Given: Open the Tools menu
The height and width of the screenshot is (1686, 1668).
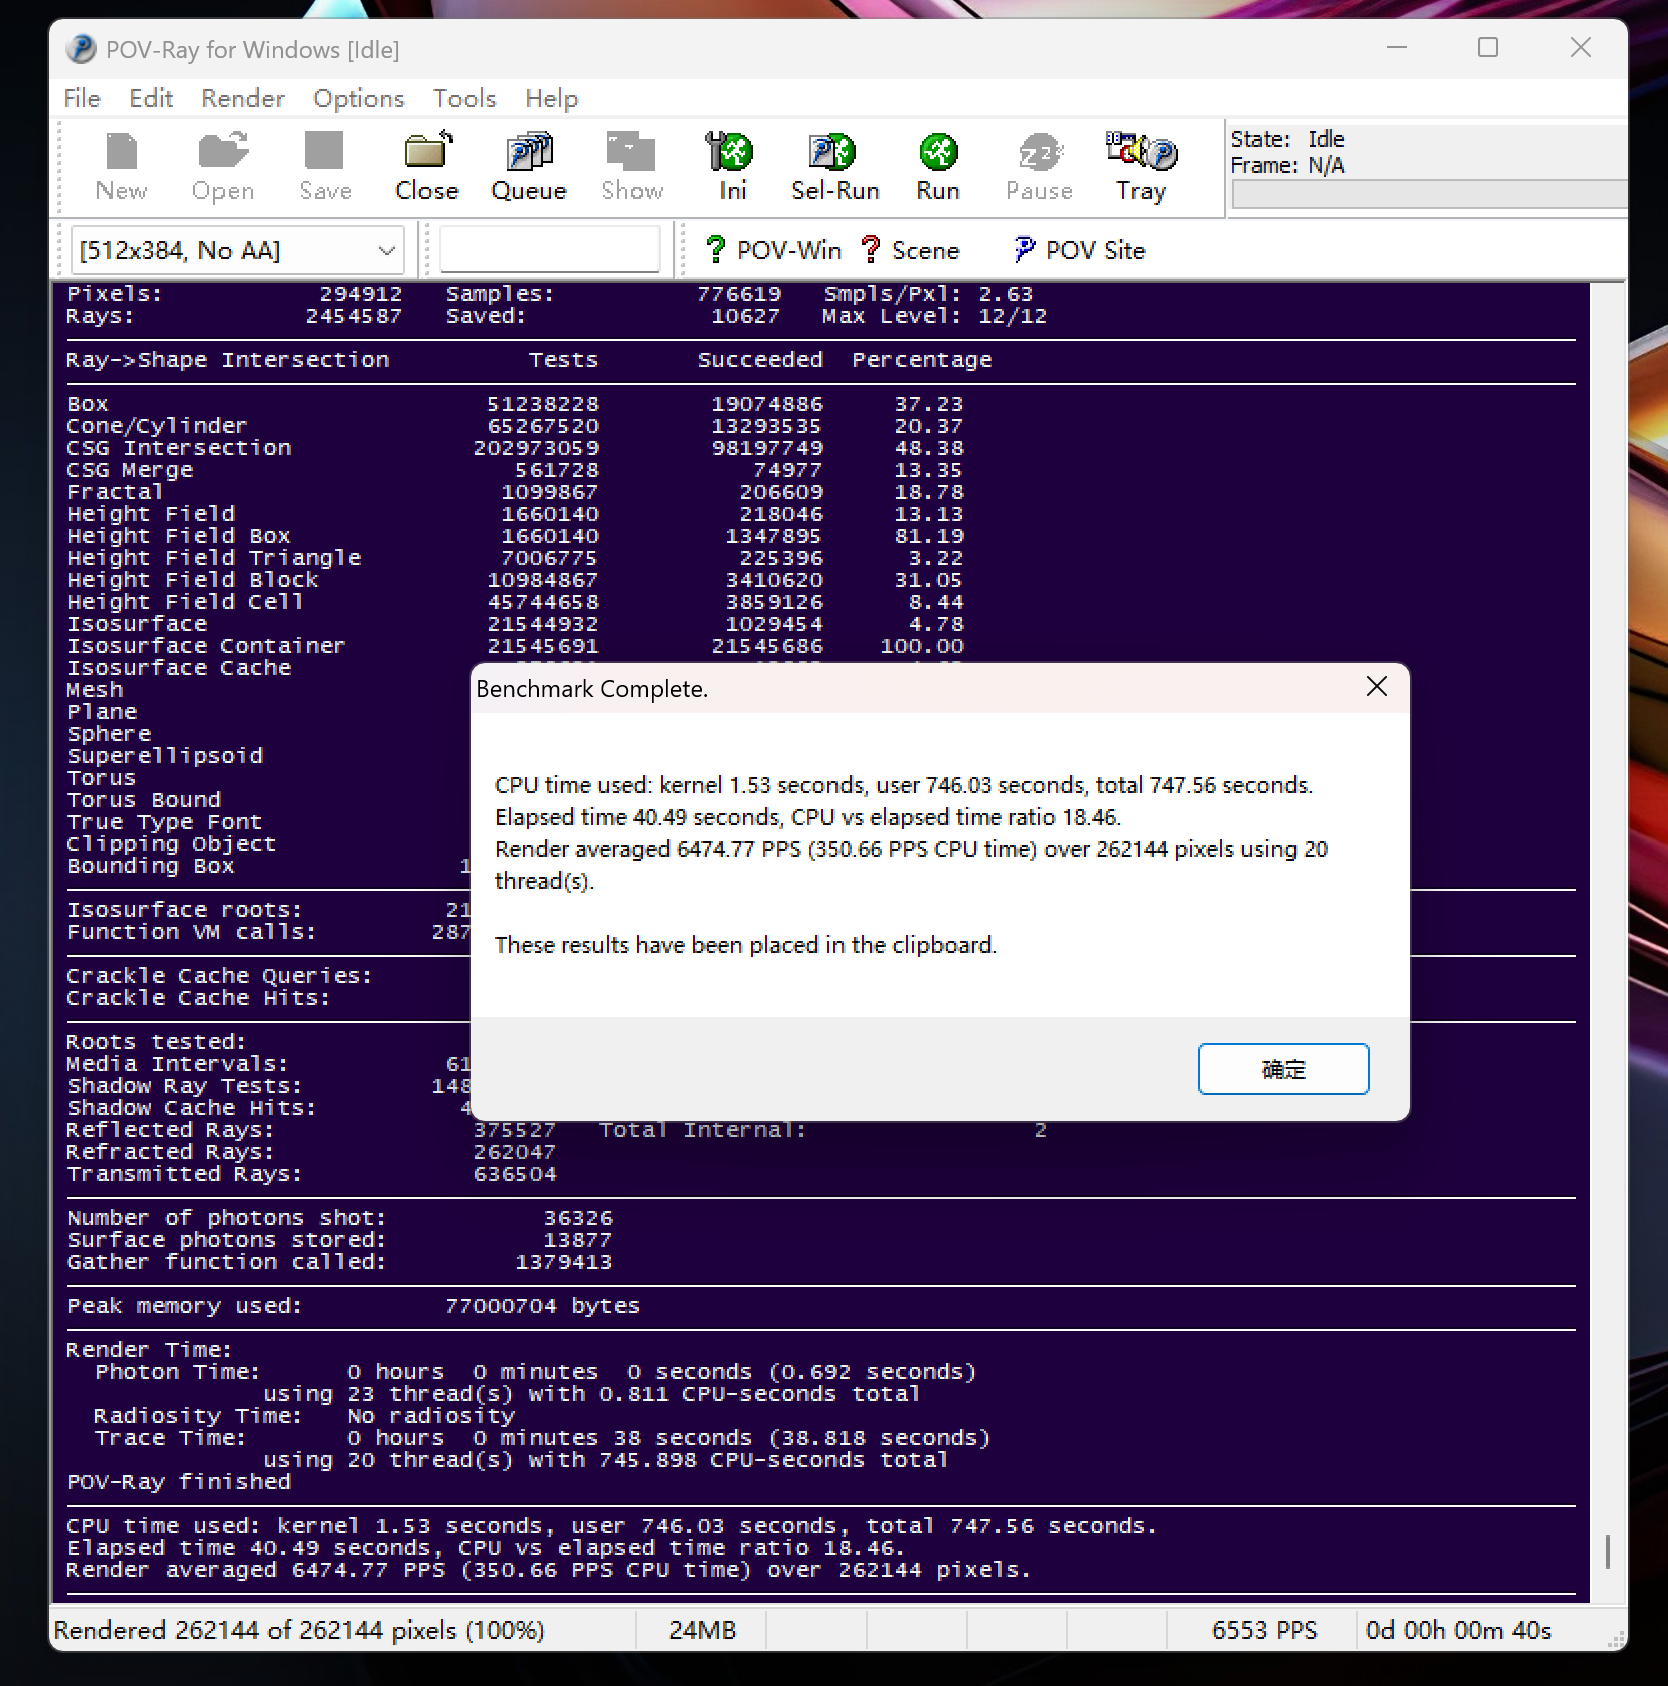Looking at the screenshot, I should point(463,98).
